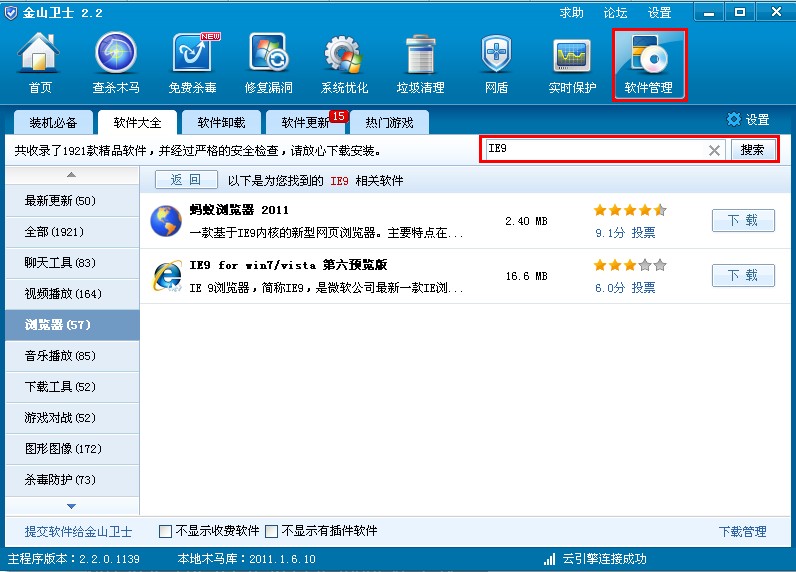Image resolution: width=796 pixels, height=572 pixels.
Task: Open the 首页 home icon
Action: click(x=39, y=63)
